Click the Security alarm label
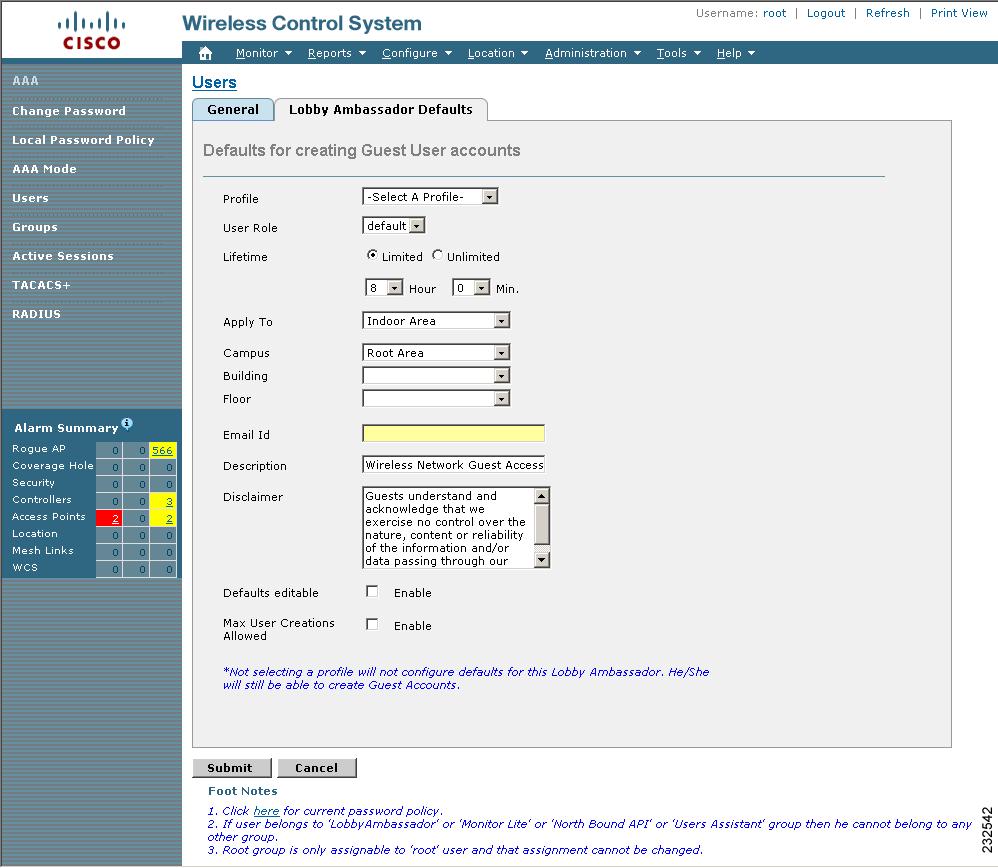 (33, 482)
